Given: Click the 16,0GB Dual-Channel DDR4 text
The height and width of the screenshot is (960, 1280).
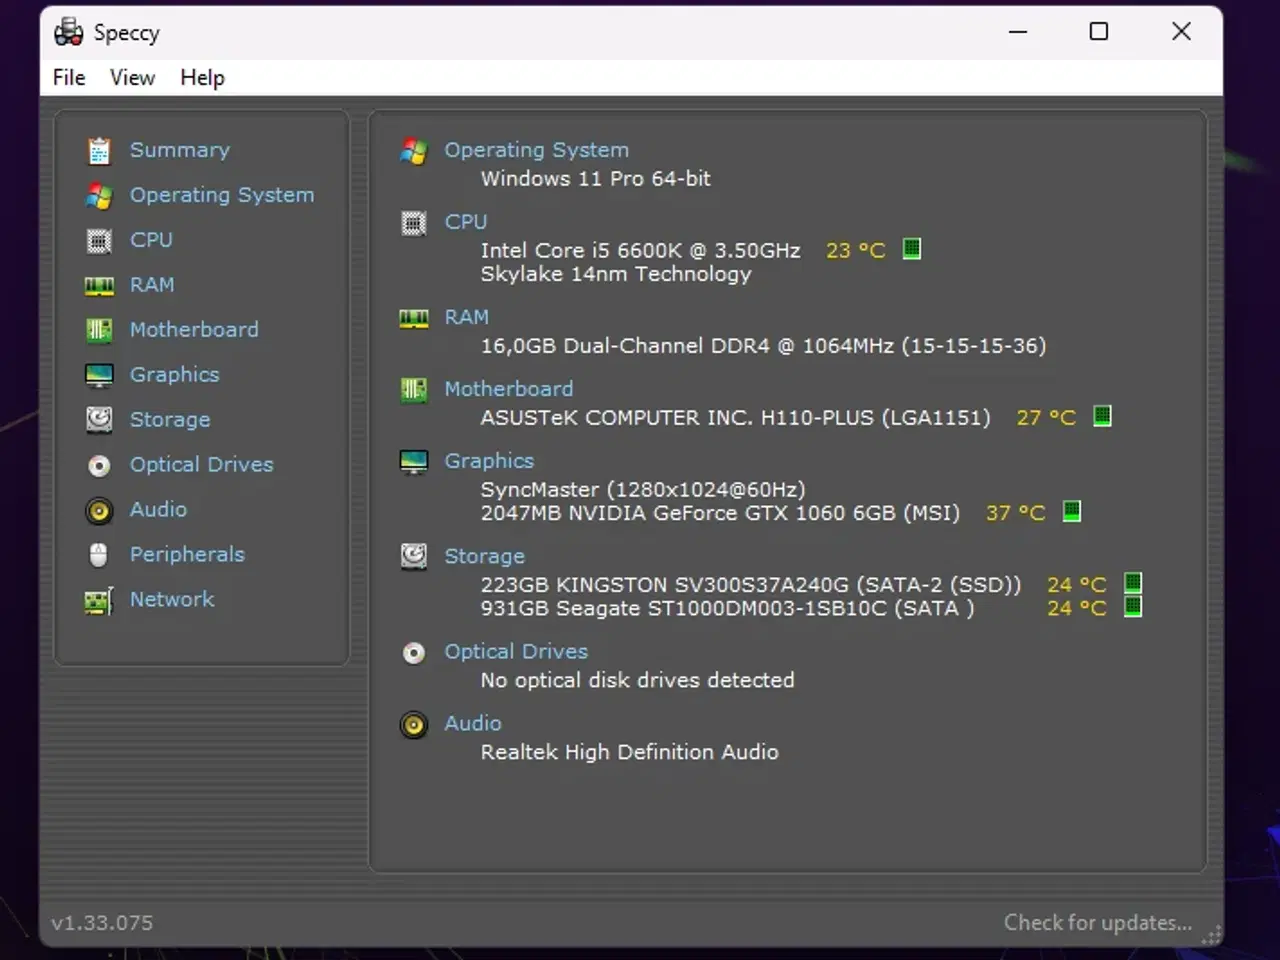Looking at the screenshot, I should [763, 346].
